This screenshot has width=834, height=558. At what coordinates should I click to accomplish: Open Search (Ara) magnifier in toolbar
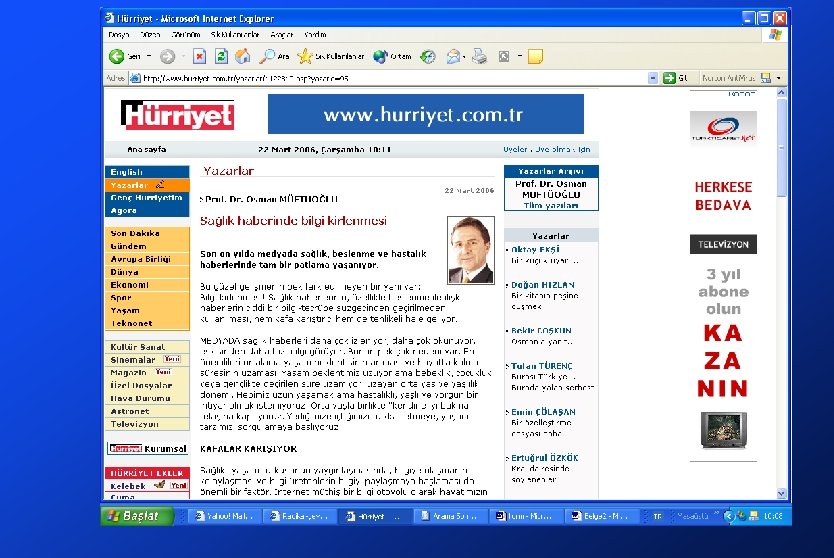274,56
